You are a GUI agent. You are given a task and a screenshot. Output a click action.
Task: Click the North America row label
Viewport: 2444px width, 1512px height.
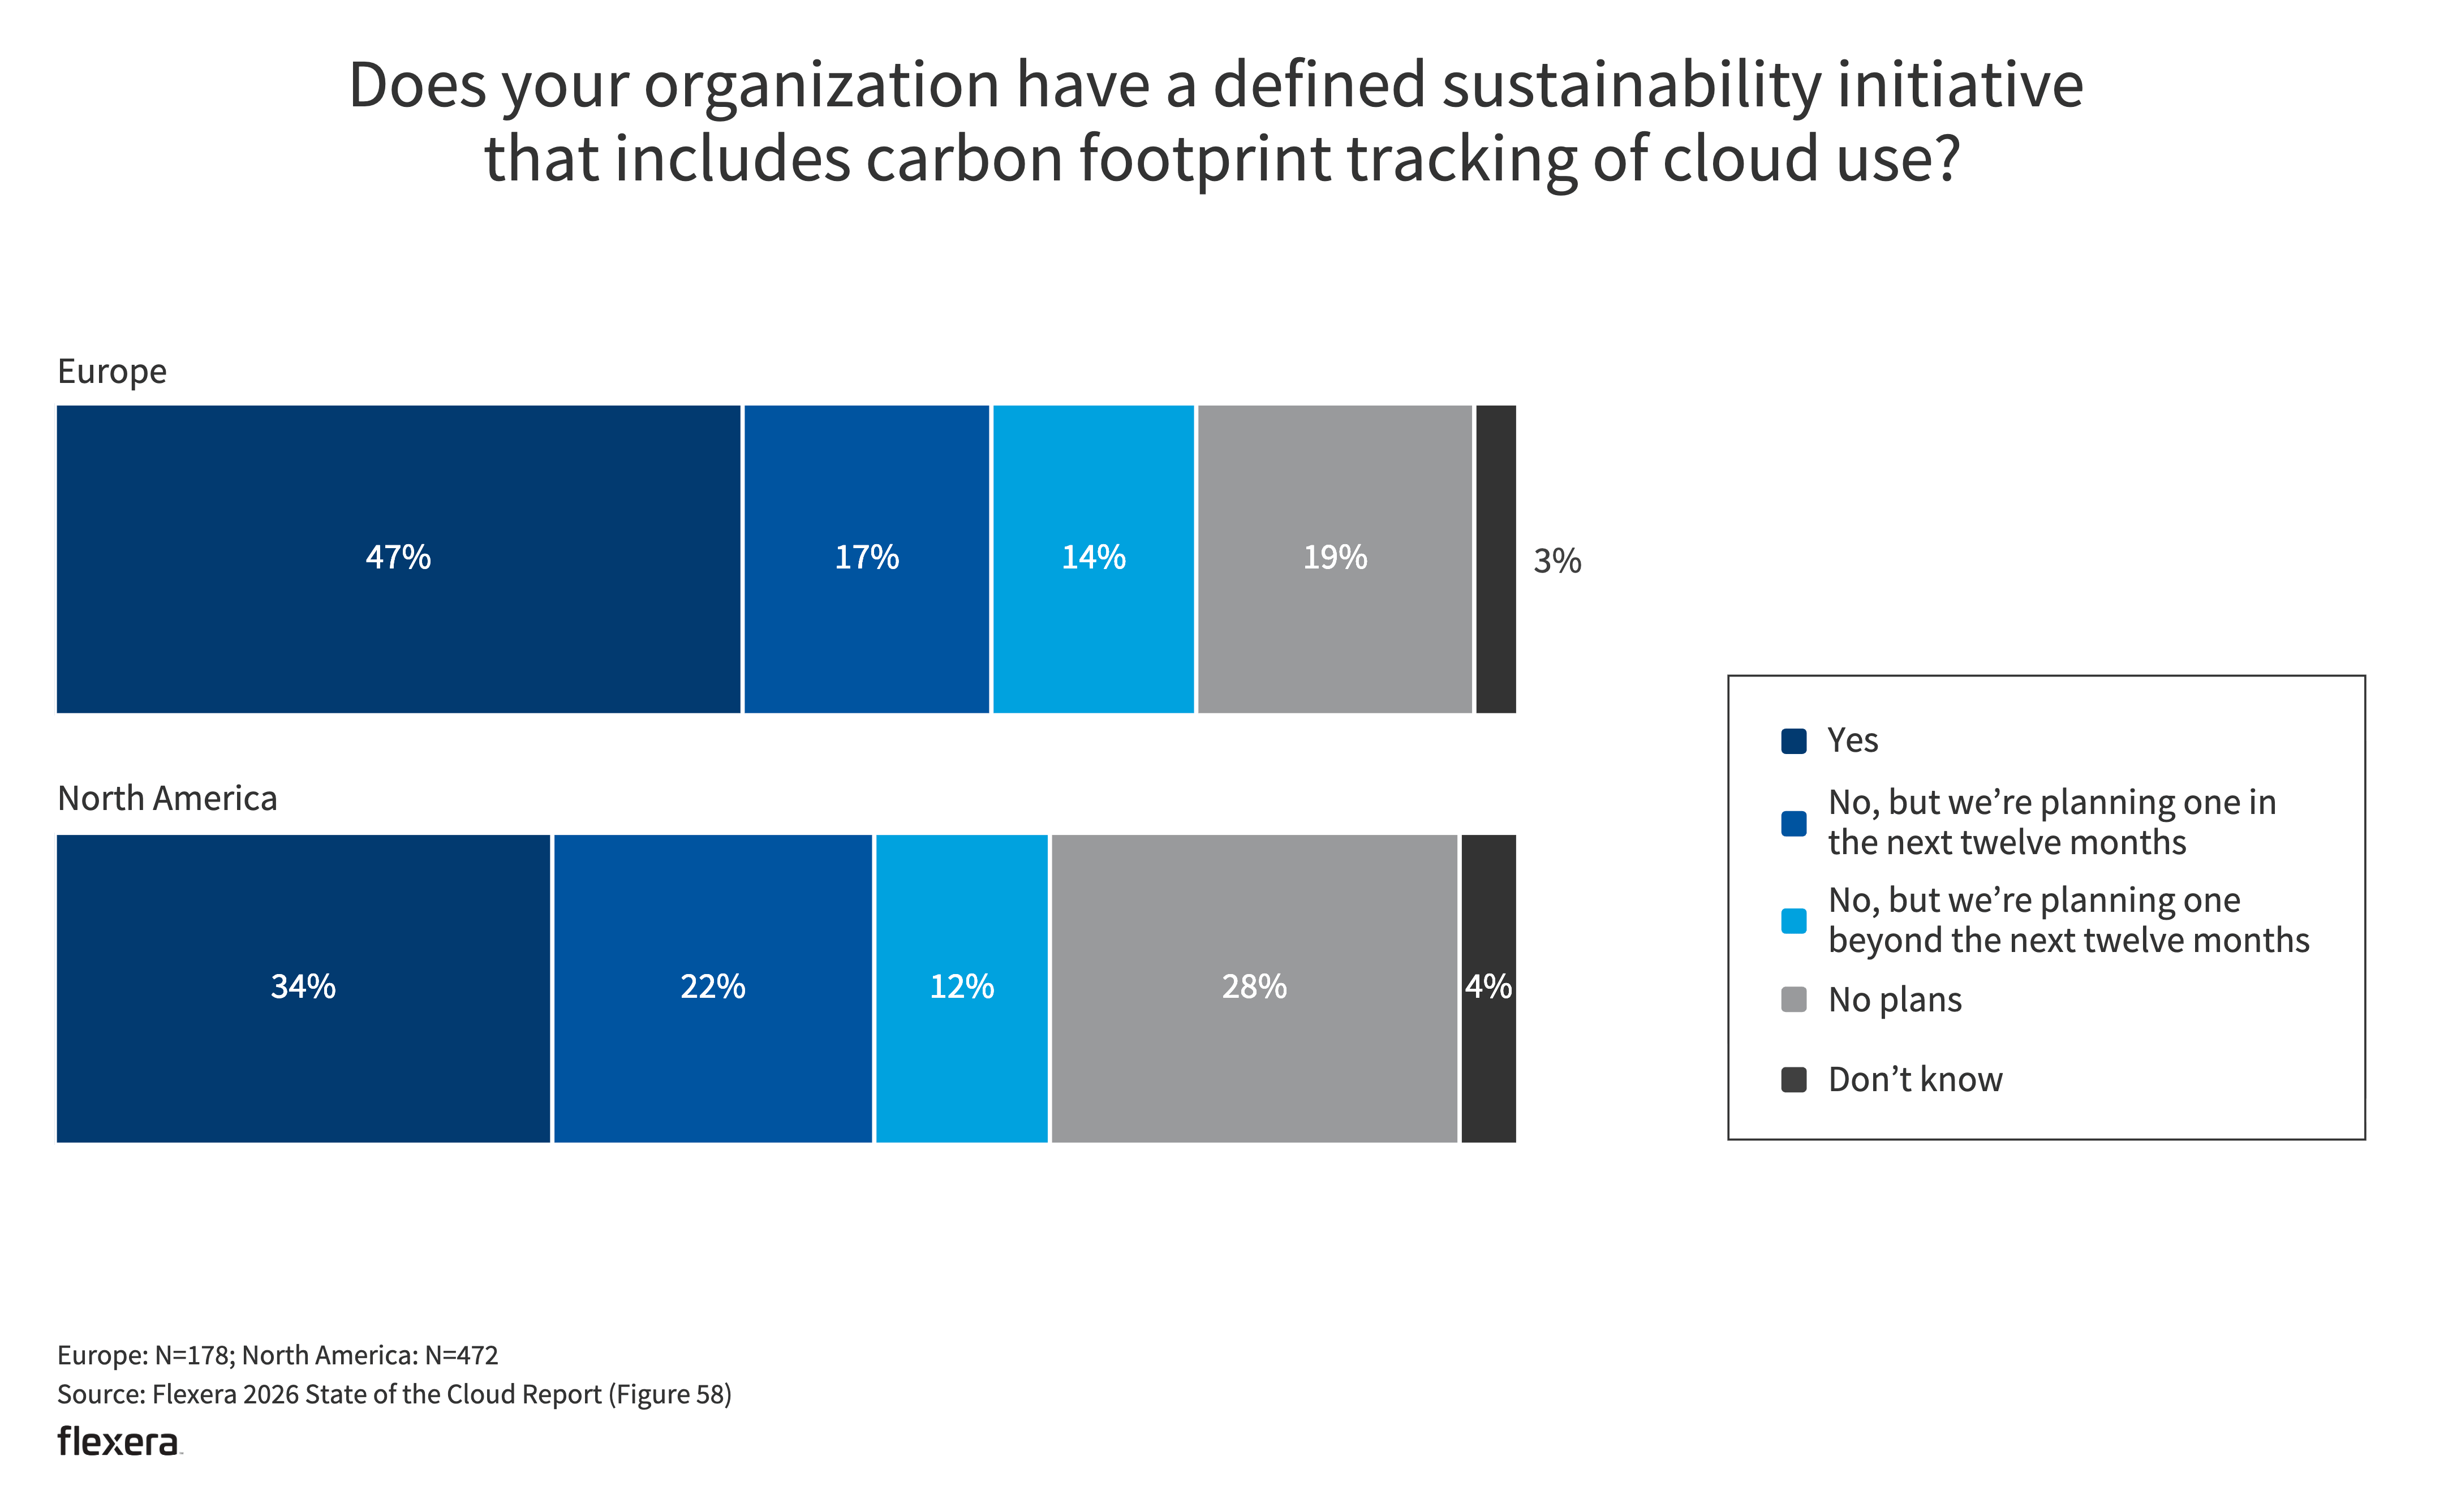click(167, 798)
